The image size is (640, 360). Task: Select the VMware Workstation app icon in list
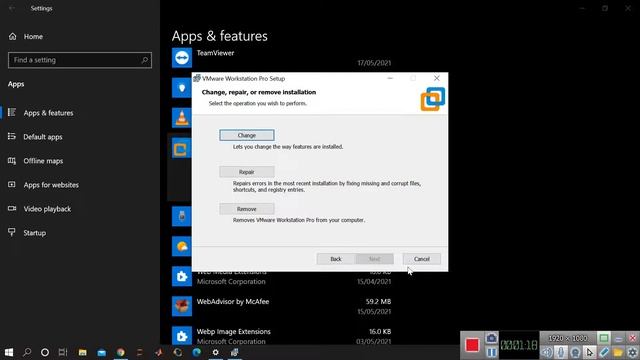pos(181,149)
